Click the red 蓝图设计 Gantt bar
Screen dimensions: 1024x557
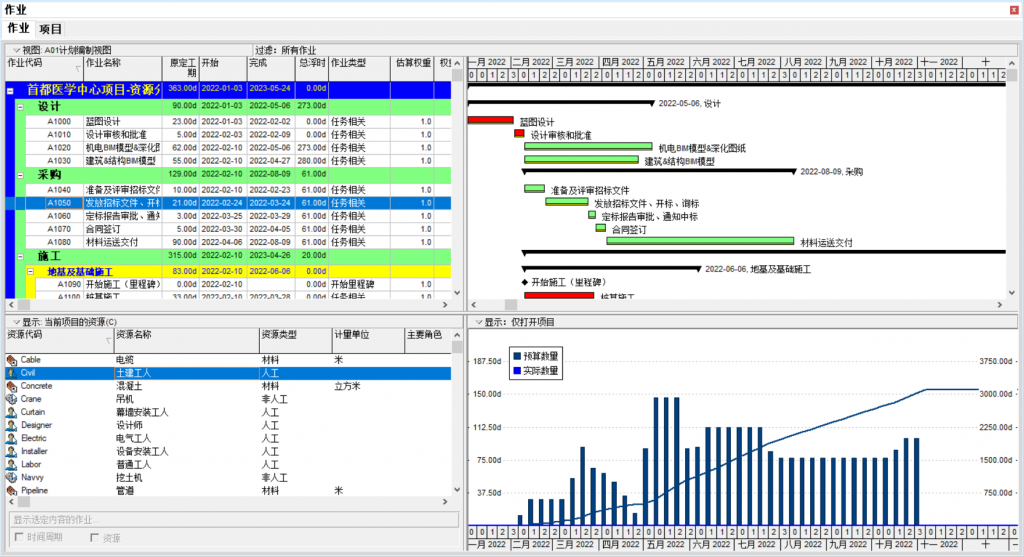(x=491, y=120)
